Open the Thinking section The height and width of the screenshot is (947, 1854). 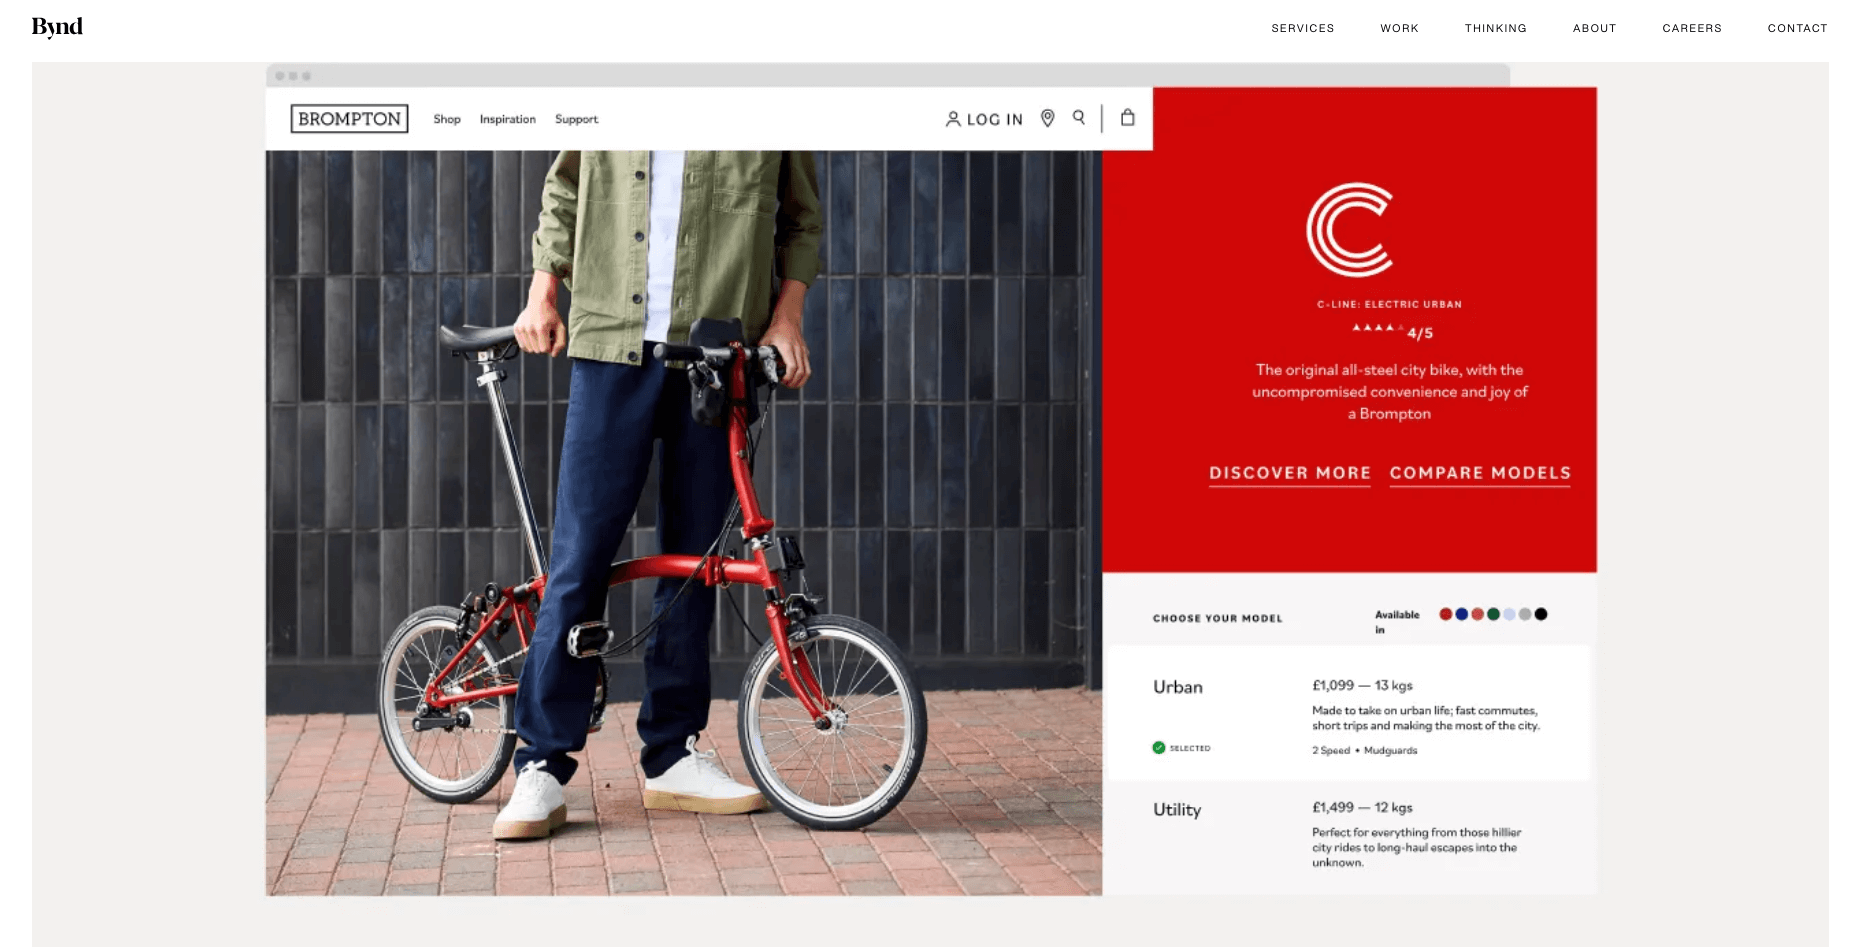click(x=1495, y=28)
